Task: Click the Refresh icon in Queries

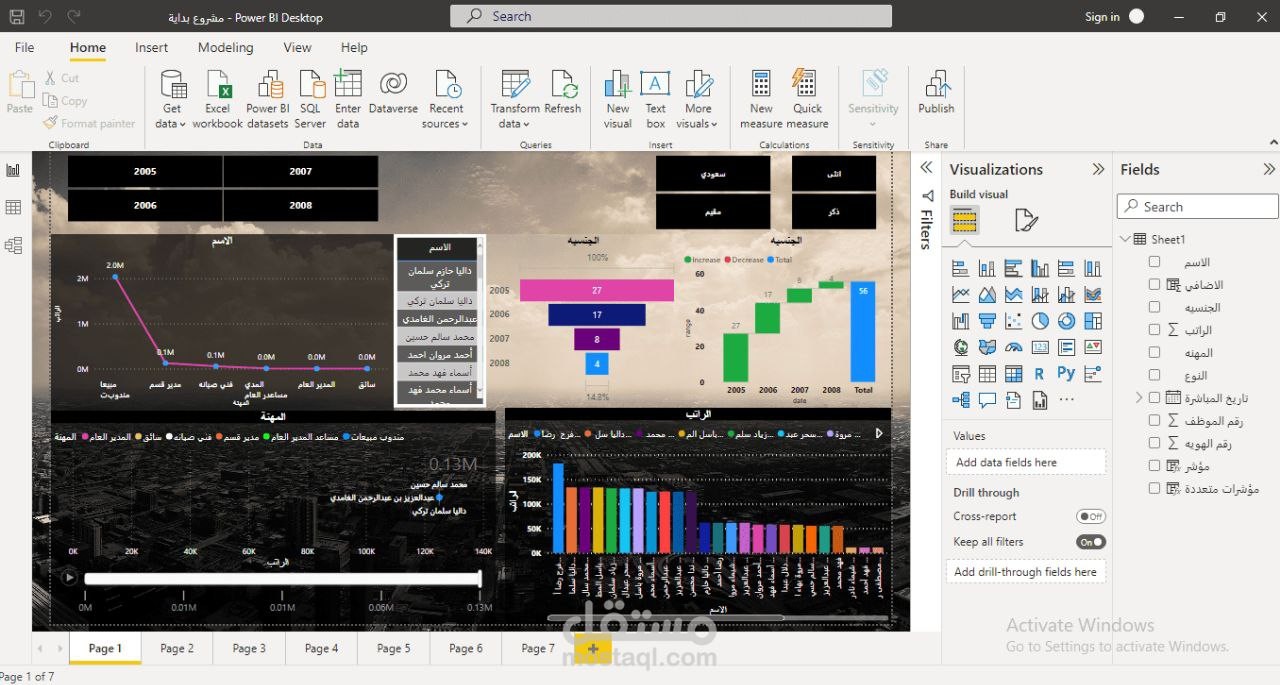Action: (x=563, y=85)
